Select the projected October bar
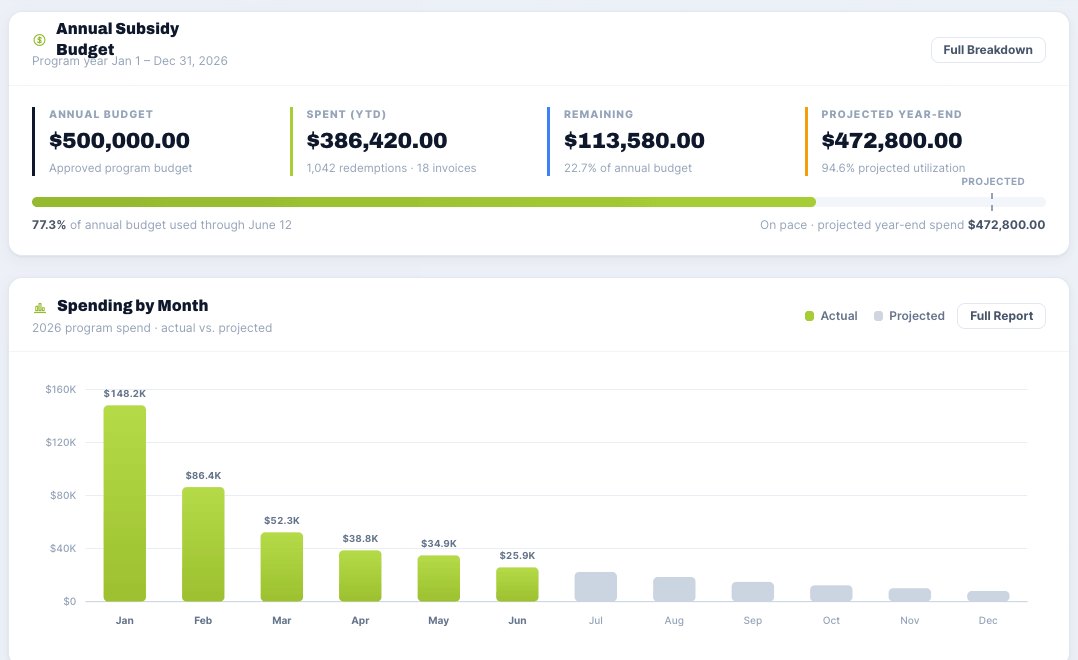This screenshot has width=1078, height=660. (830, 593)
